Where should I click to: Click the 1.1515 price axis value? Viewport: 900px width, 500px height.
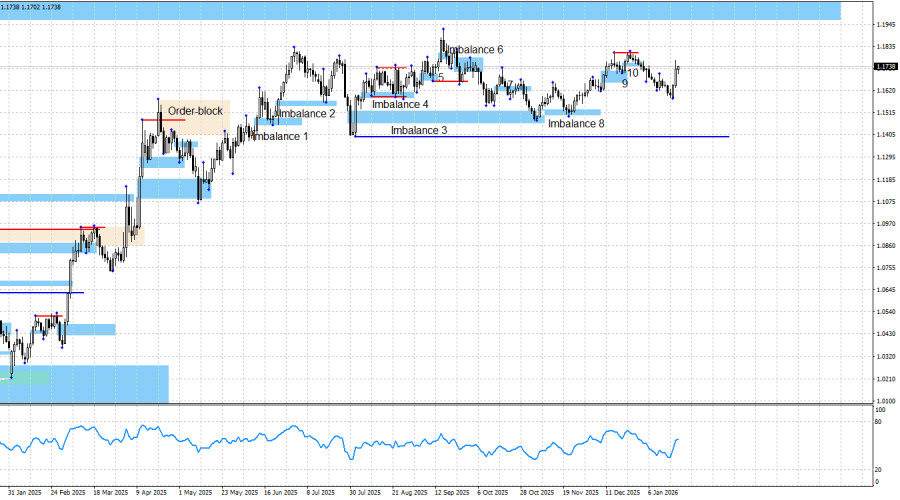pos(886,113)
